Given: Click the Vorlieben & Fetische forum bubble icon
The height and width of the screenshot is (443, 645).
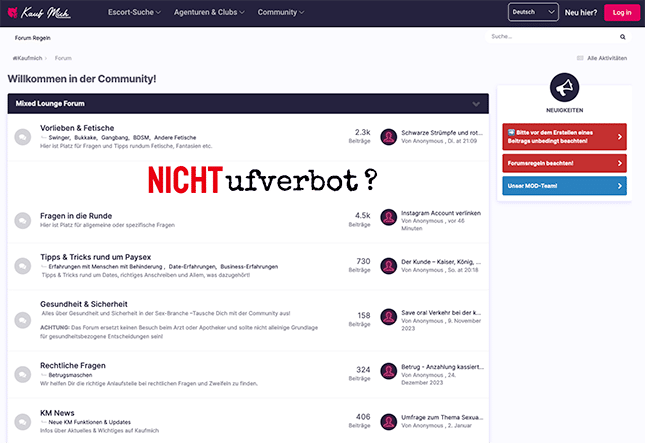Looking at the screenshot, I should 23,137.
